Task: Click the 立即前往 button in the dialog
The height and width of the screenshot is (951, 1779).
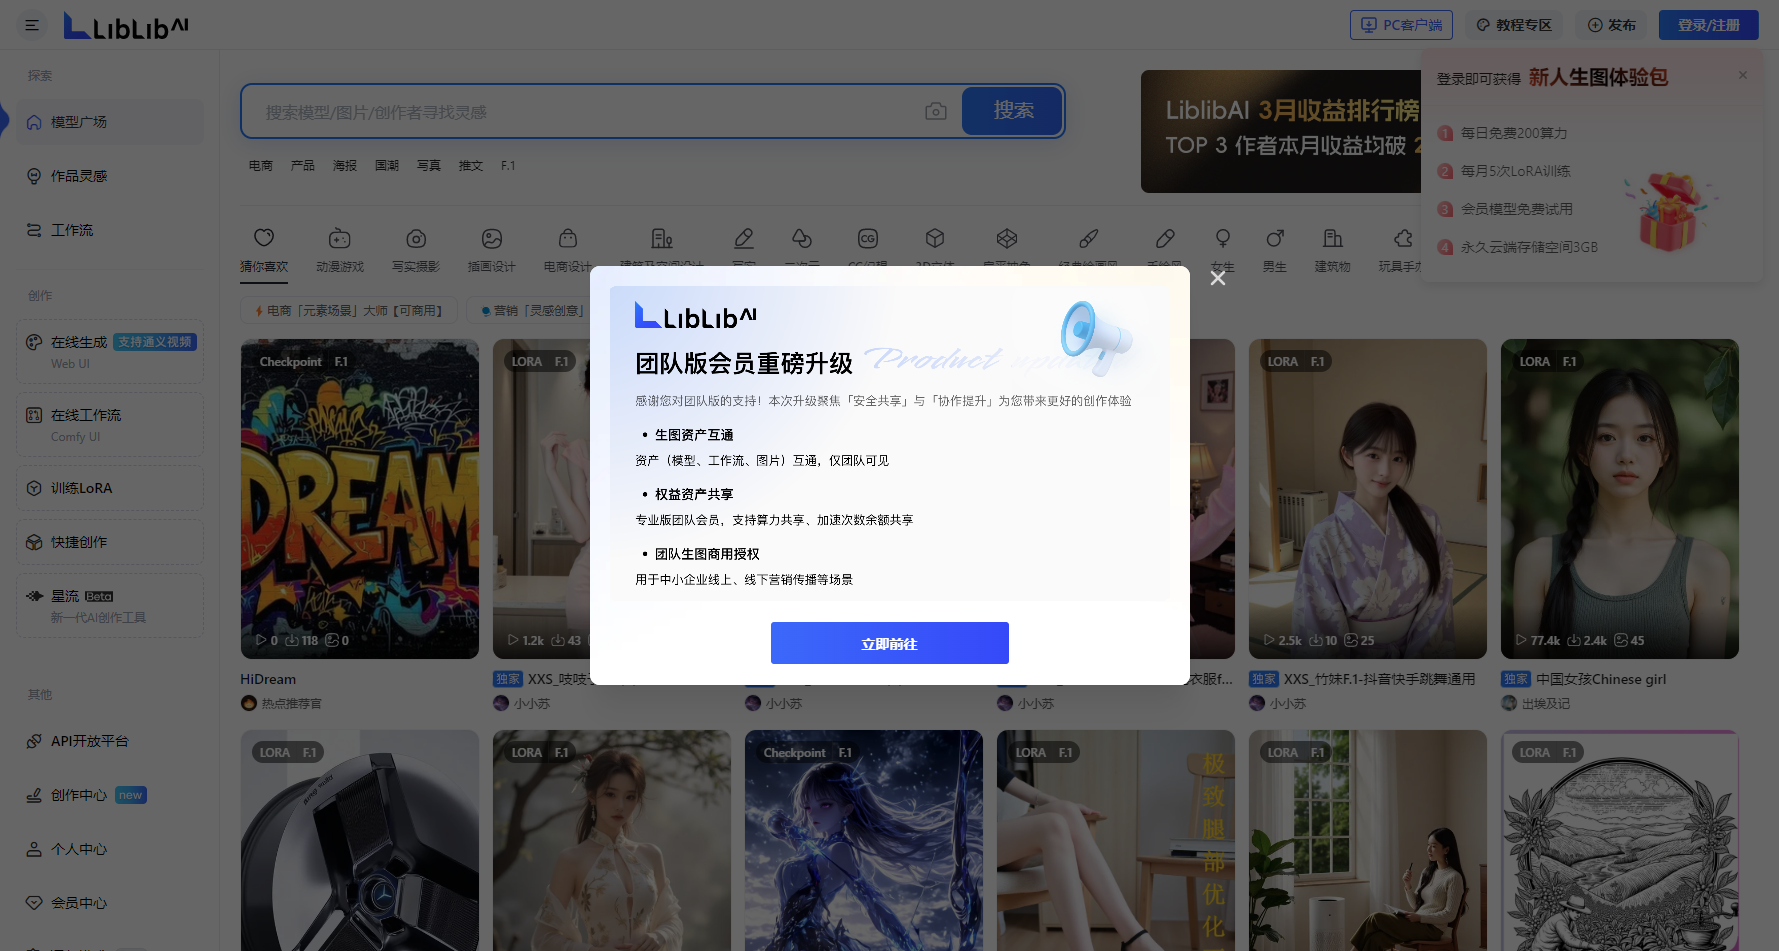Action: tap(889, 643)
